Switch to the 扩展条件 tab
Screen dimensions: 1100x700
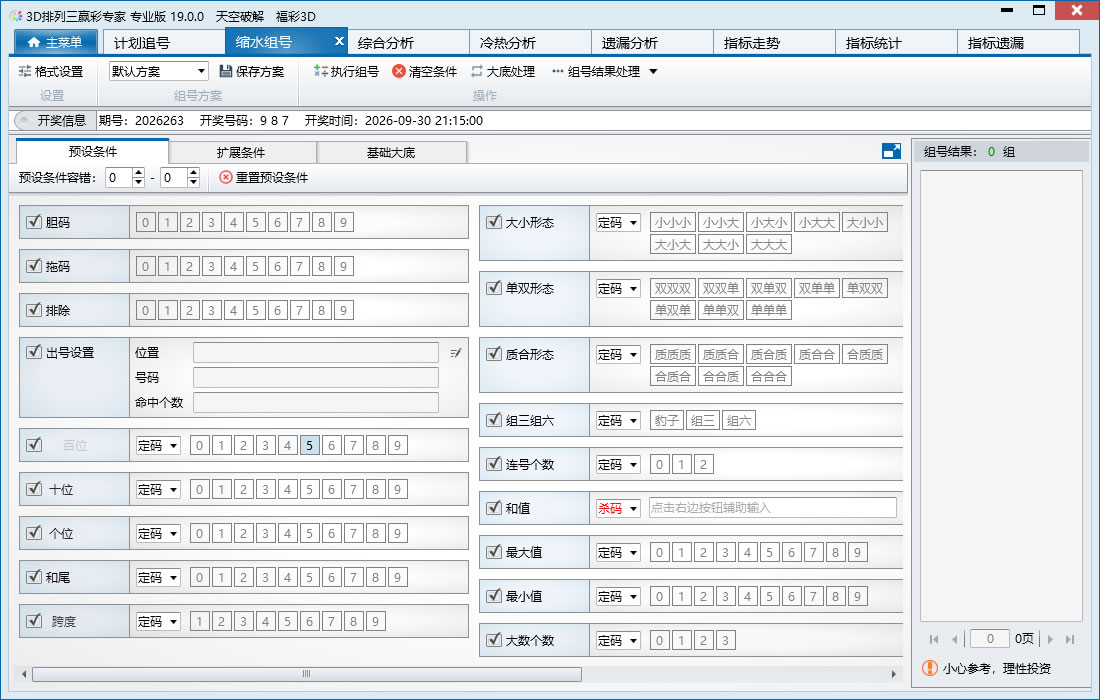coord(242,152)
